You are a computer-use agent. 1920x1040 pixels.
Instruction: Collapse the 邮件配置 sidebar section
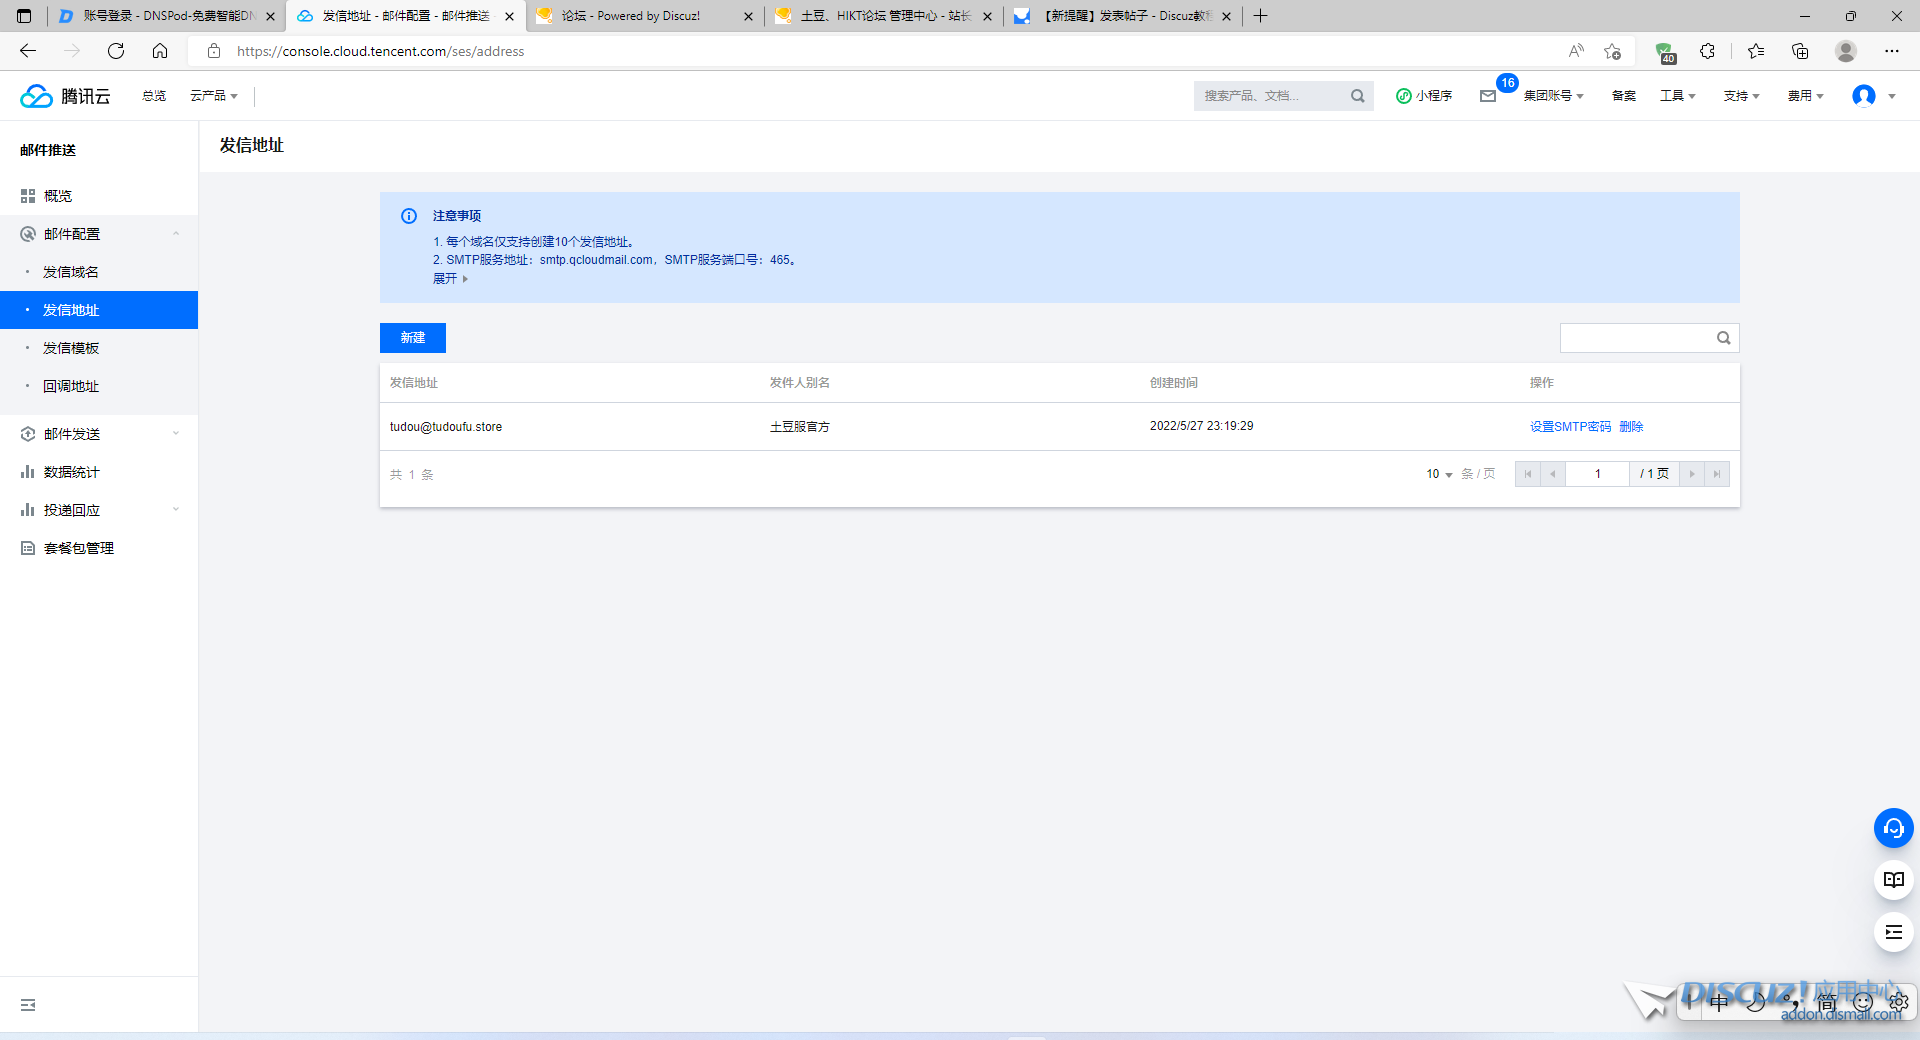click(99, 234)
